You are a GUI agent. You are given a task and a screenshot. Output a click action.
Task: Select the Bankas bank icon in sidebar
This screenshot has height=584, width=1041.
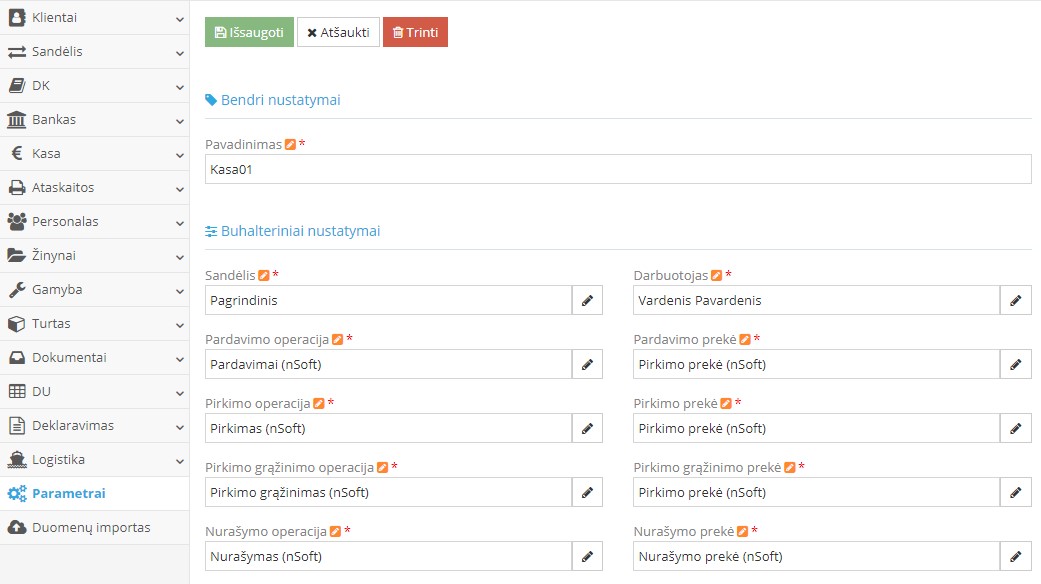click(18, 119)
